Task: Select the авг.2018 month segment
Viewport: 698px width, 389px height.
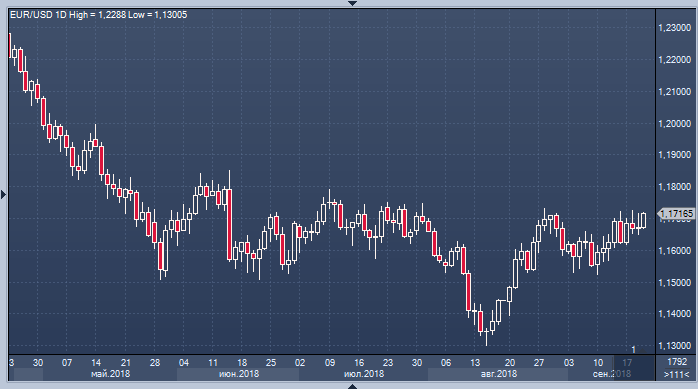Action: (498, 374)
